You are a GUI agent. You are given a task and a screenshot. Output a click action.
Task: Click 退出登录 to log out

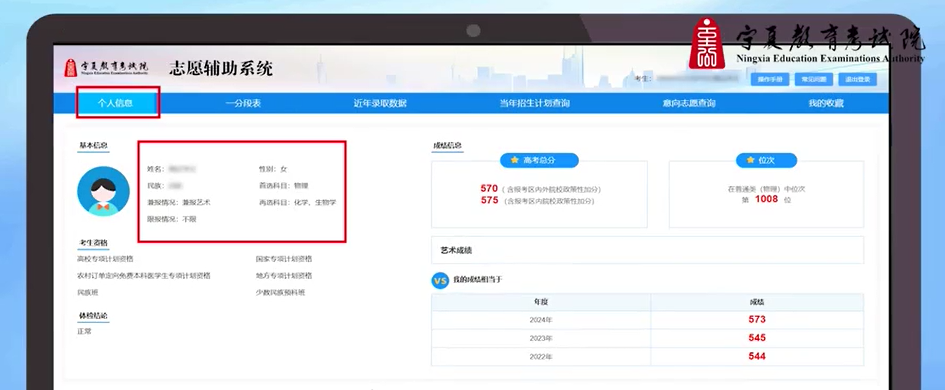pos(858,79)
